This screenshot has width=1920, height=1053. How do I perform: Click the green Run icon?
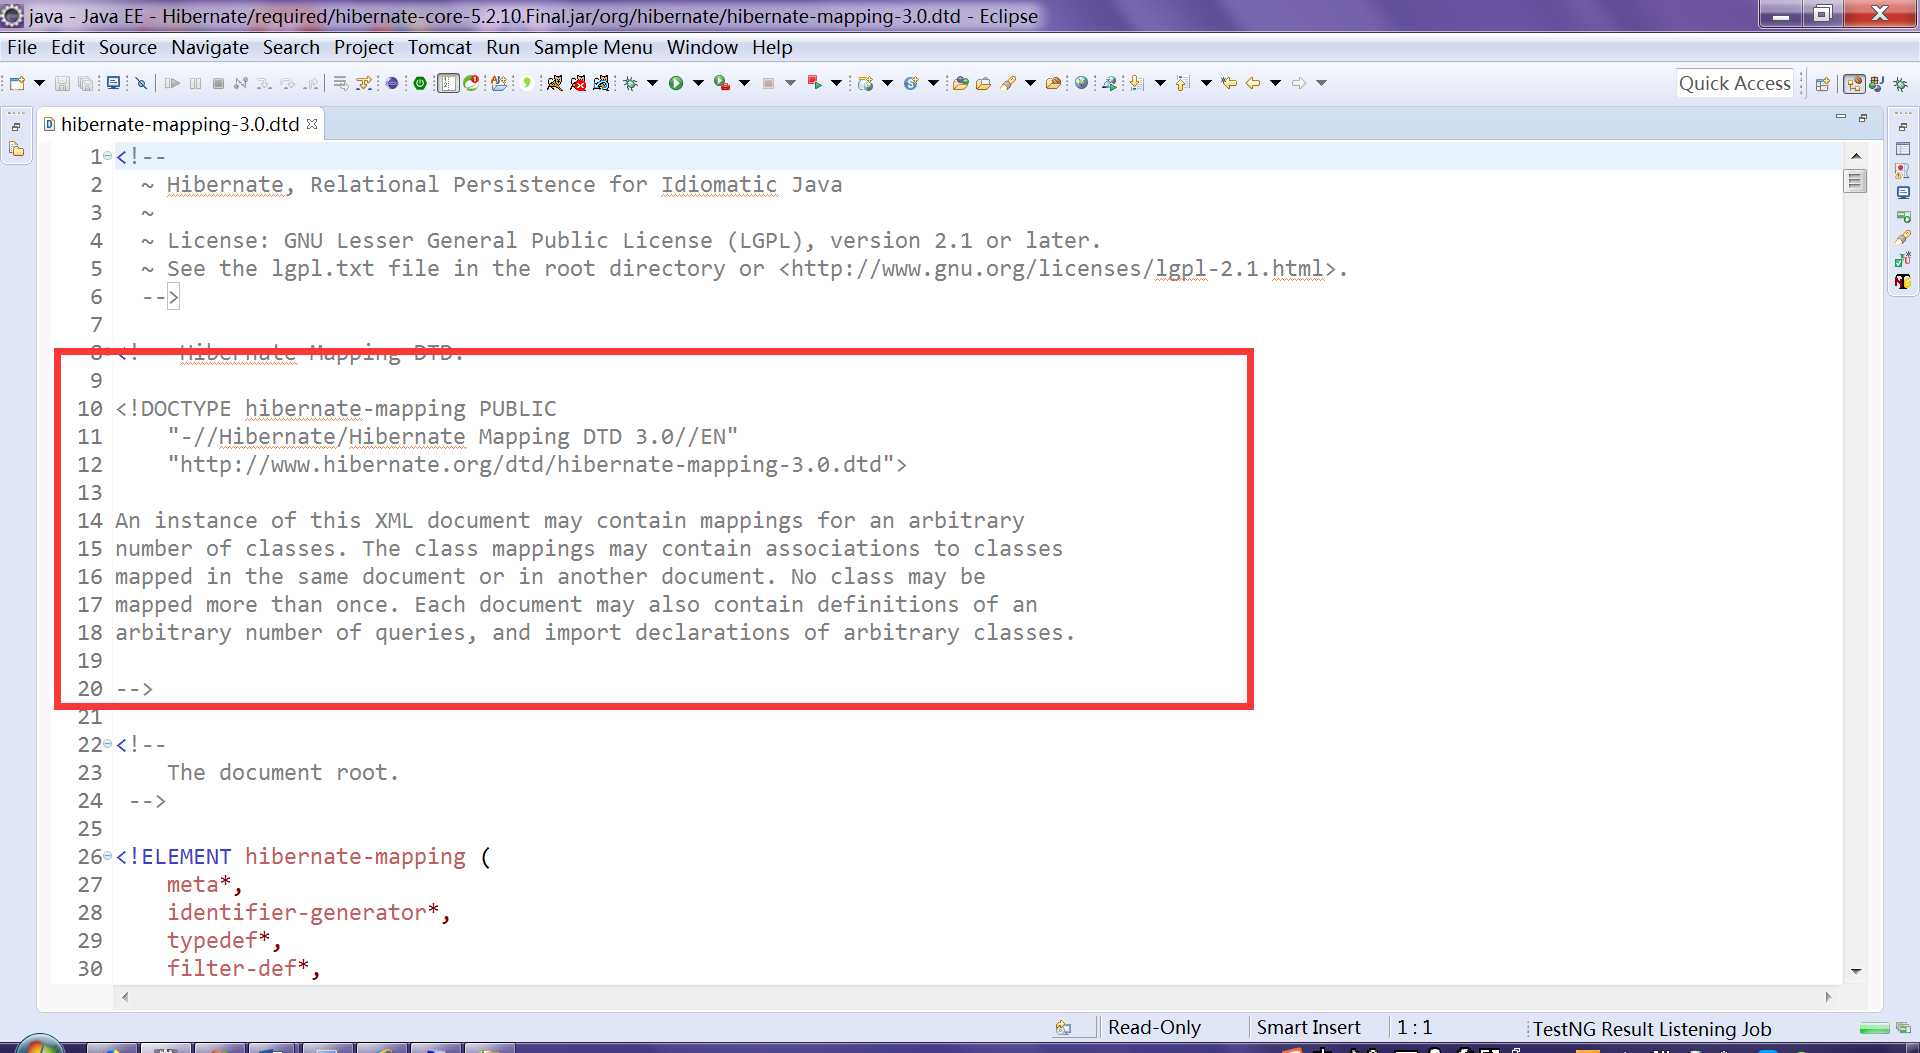pyautogui.click(x=676, y=83)
